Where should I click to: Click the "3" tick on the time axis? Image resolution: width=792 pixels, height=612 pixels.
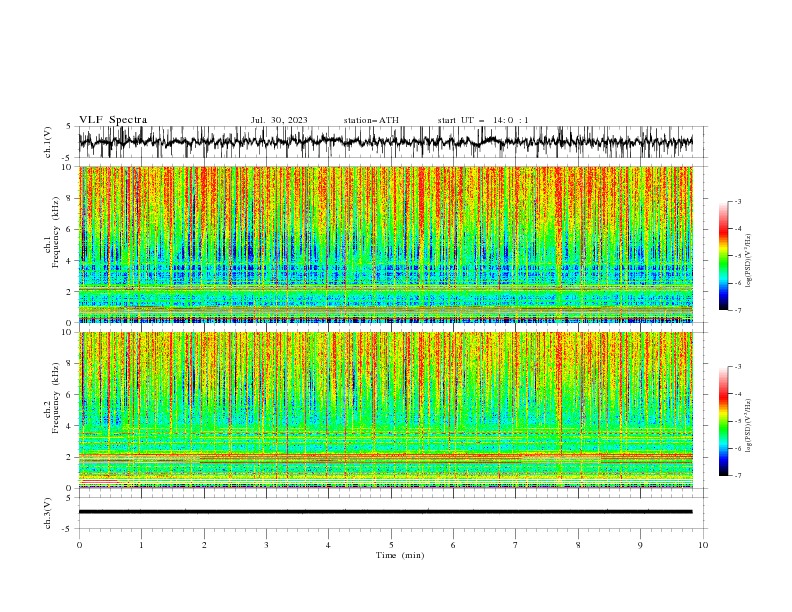tap(266, 545)
